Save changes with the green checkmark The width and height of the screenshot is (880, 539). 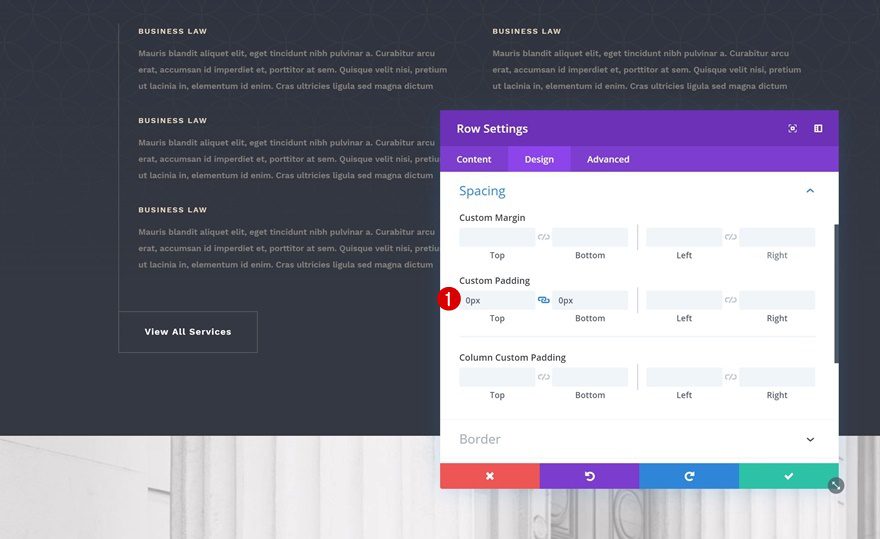(788, 476)
